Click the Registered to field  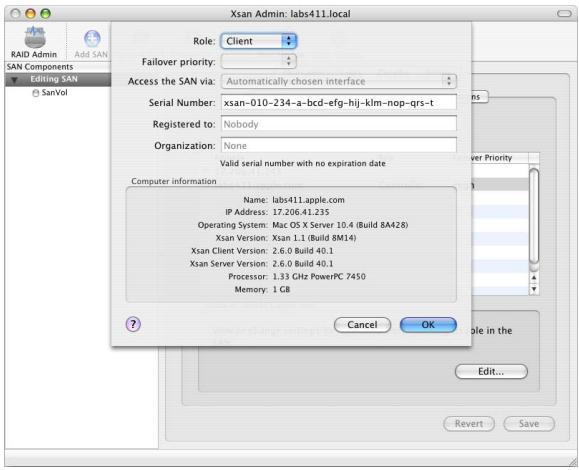(x=339, y=124)
